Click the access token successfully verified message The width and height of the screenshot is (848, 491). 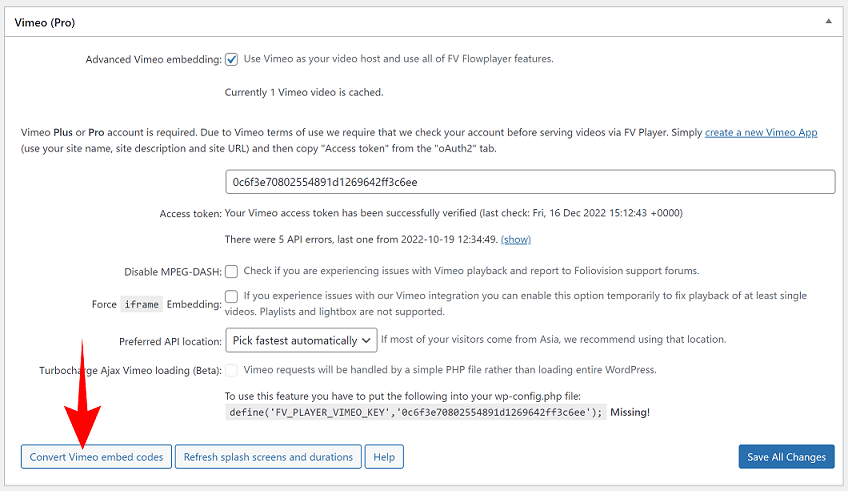pos(453,213)
